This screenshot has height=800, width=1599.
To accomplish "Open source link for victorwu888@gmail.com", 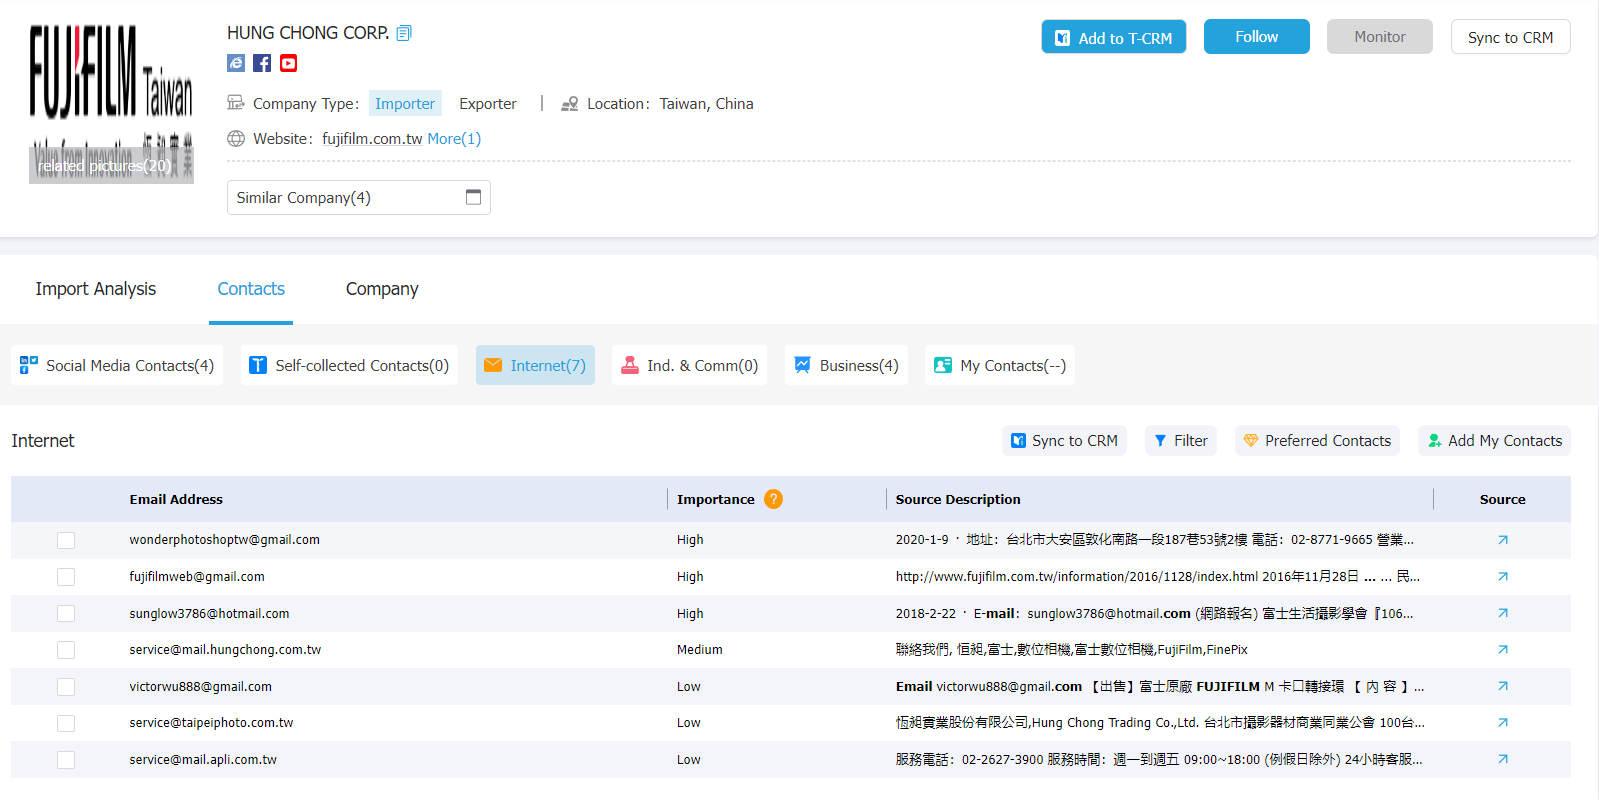I will [1502, 687].
